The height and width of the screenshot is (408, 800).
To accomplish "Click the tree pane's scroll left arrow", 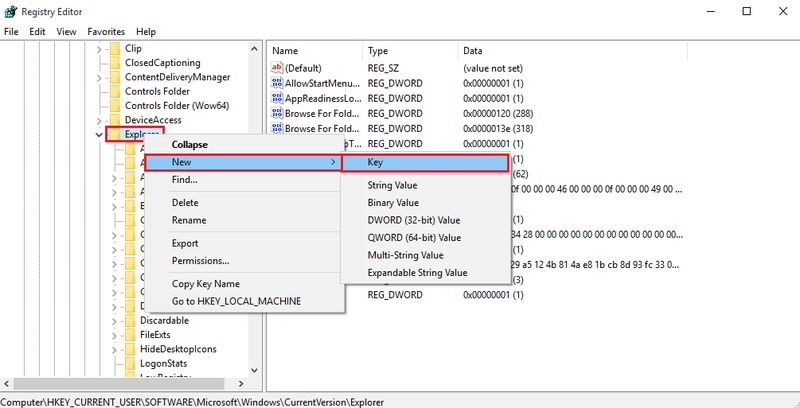I will [x=6, y=384].
